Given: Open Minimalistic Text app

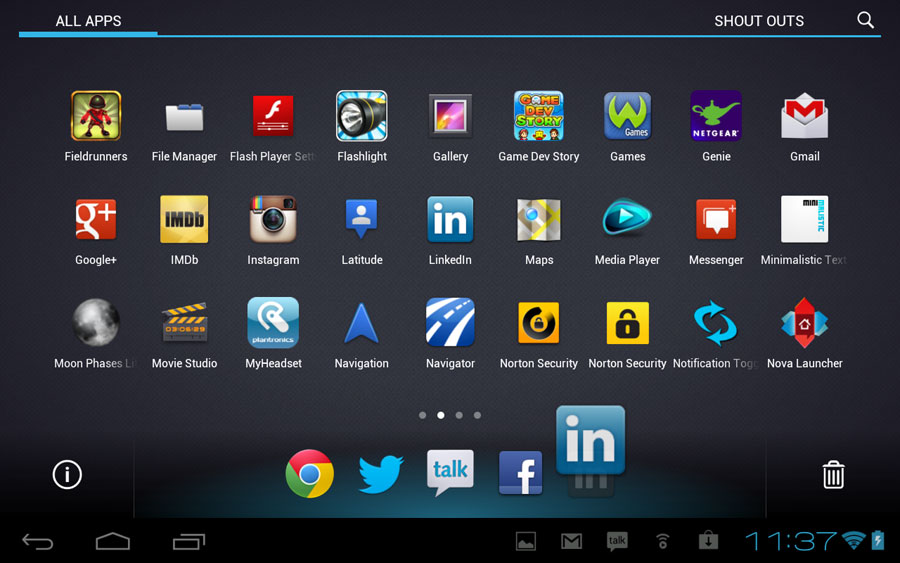Looking at the screenshot, I should (x=805, y=219).
